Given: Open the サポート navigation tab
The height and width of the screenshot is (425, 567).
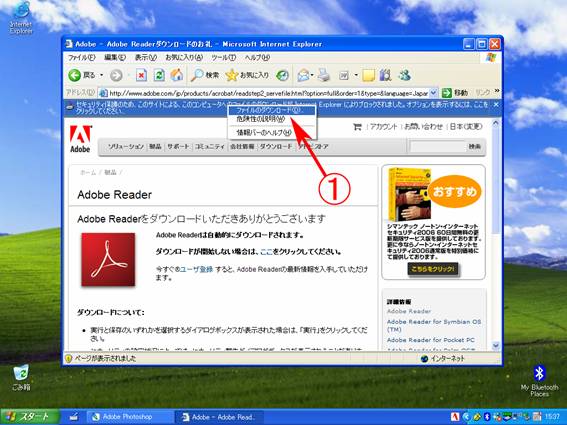Looking at the screenshot, I should pos(178,146).
